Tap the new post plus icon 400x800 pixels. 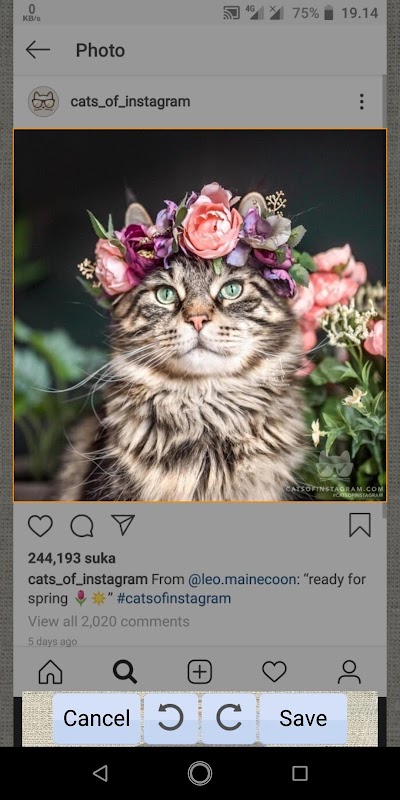tap(199, 672)
